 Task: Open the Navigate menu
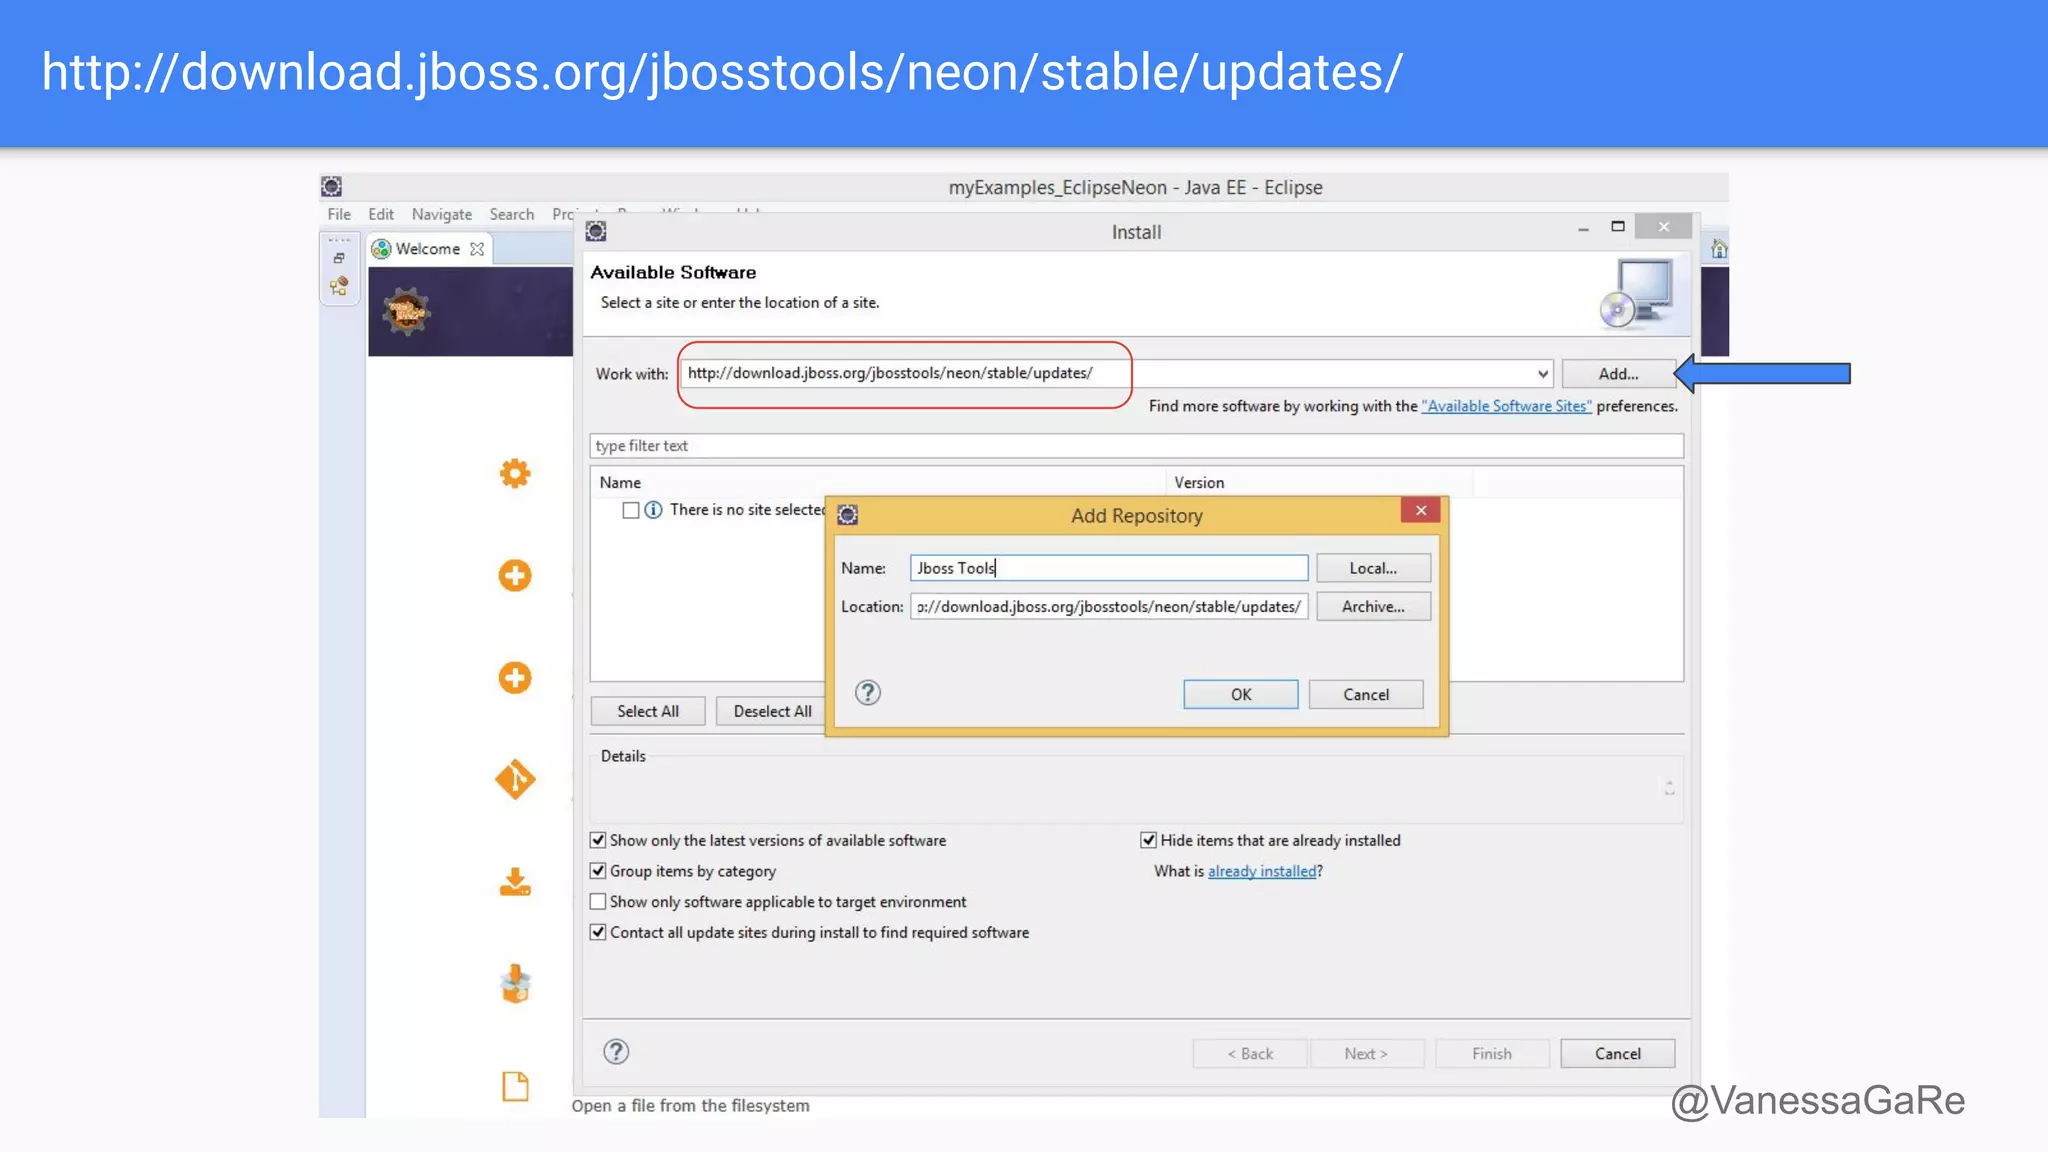point(441,214)
